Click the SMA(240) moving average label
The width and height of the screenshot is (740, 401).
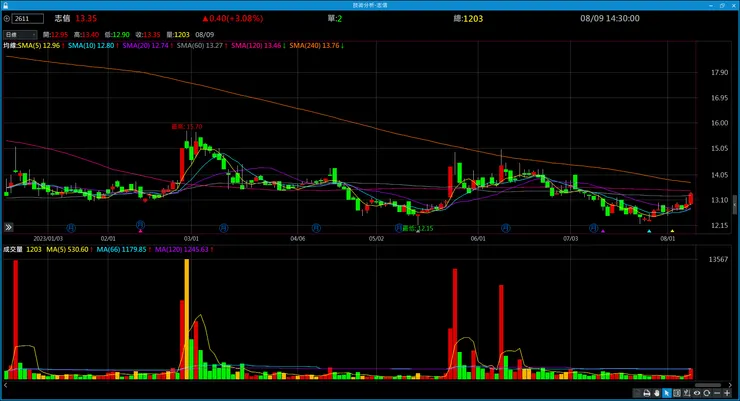(x=314, y=46)
